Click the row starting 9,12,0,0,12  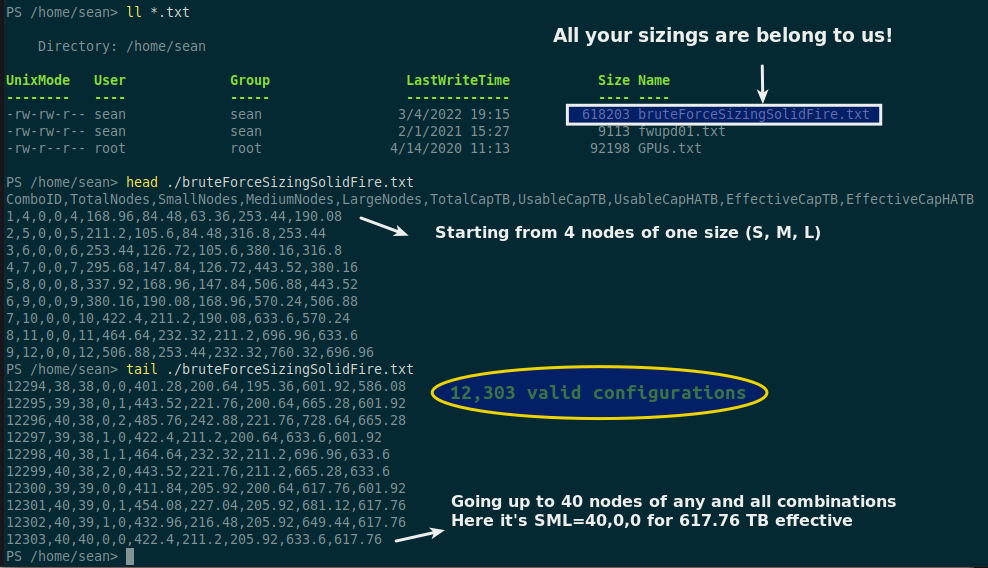tap(190, 352)
